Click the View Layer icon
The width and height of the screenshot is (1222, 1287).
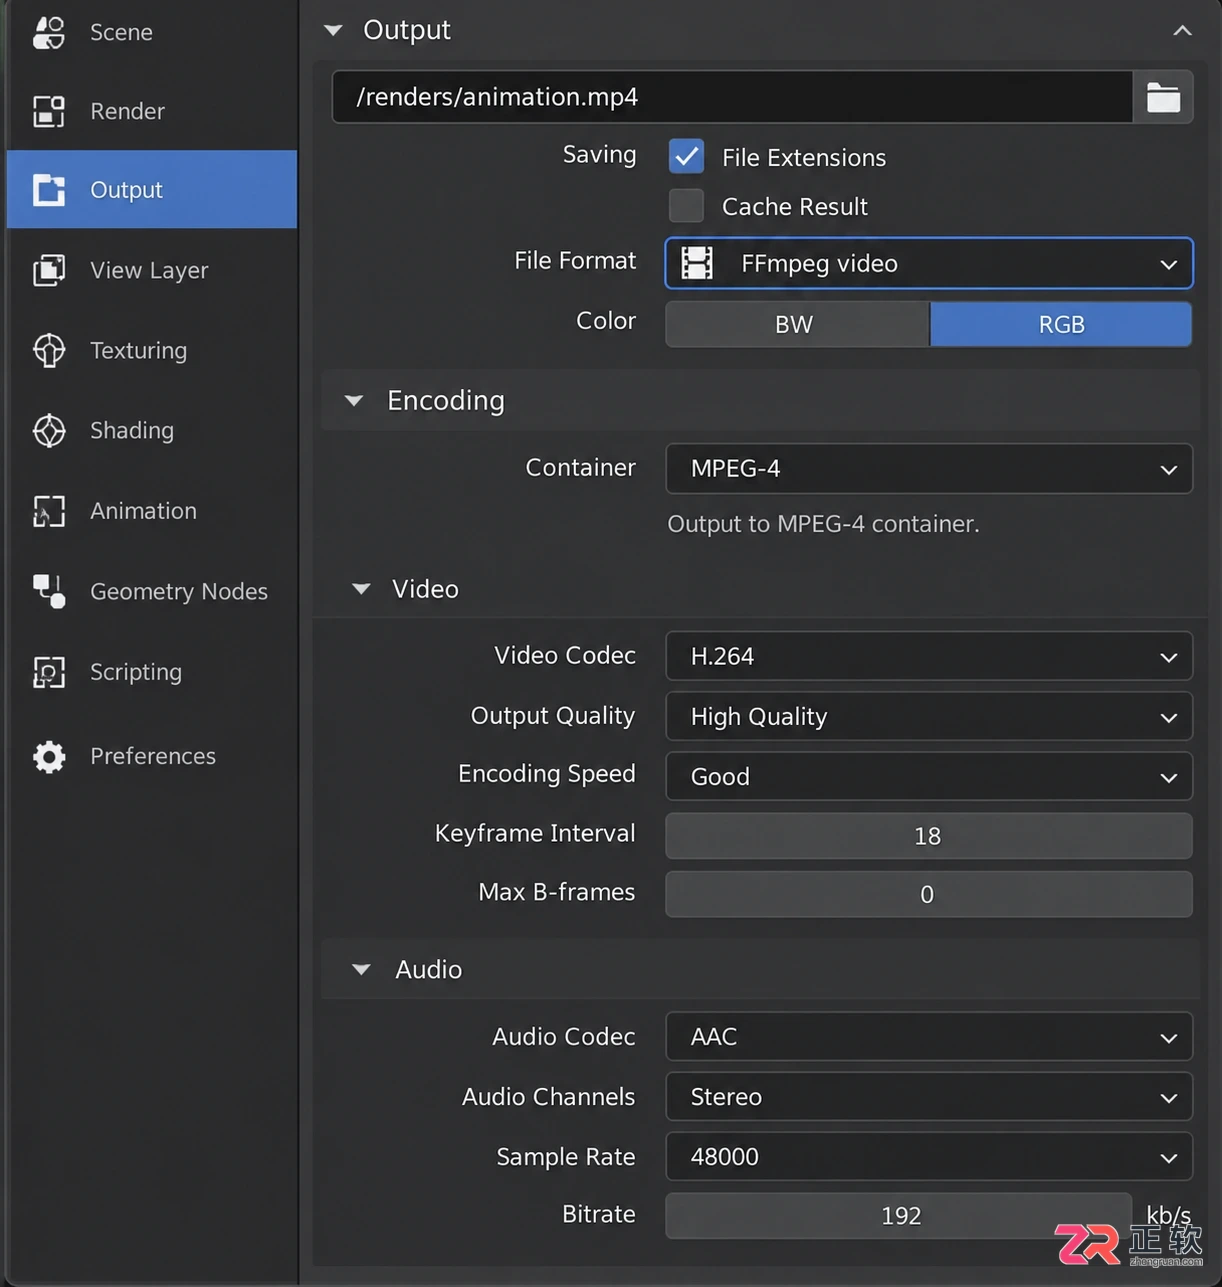[x=49, y=270]
